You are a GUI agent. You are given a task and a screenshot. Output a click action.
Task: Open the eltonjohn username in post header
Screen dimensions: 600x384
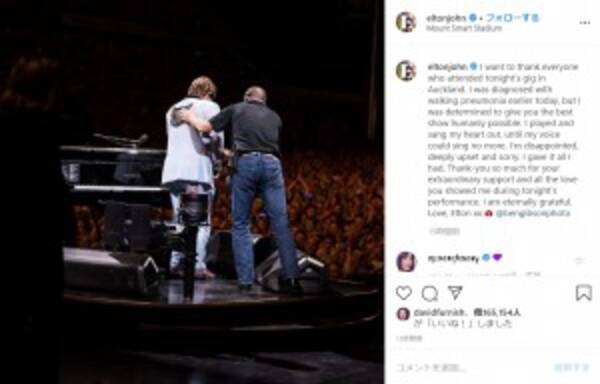point(446,18)
